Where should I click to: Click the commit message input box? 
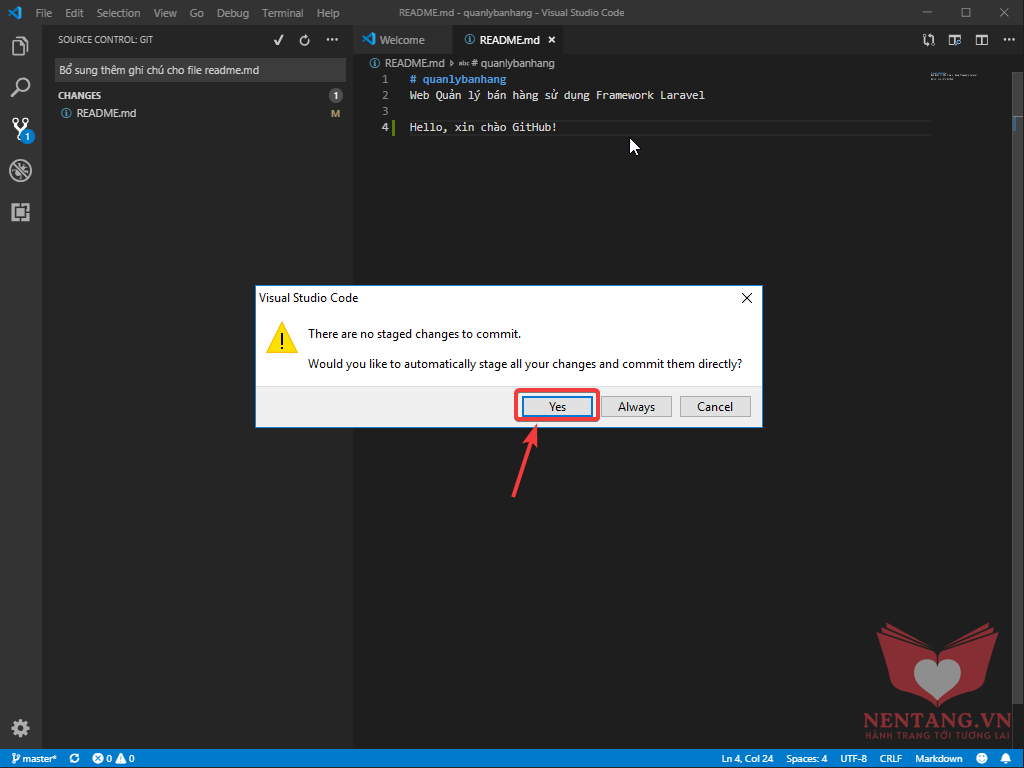[x=200, y=71]
